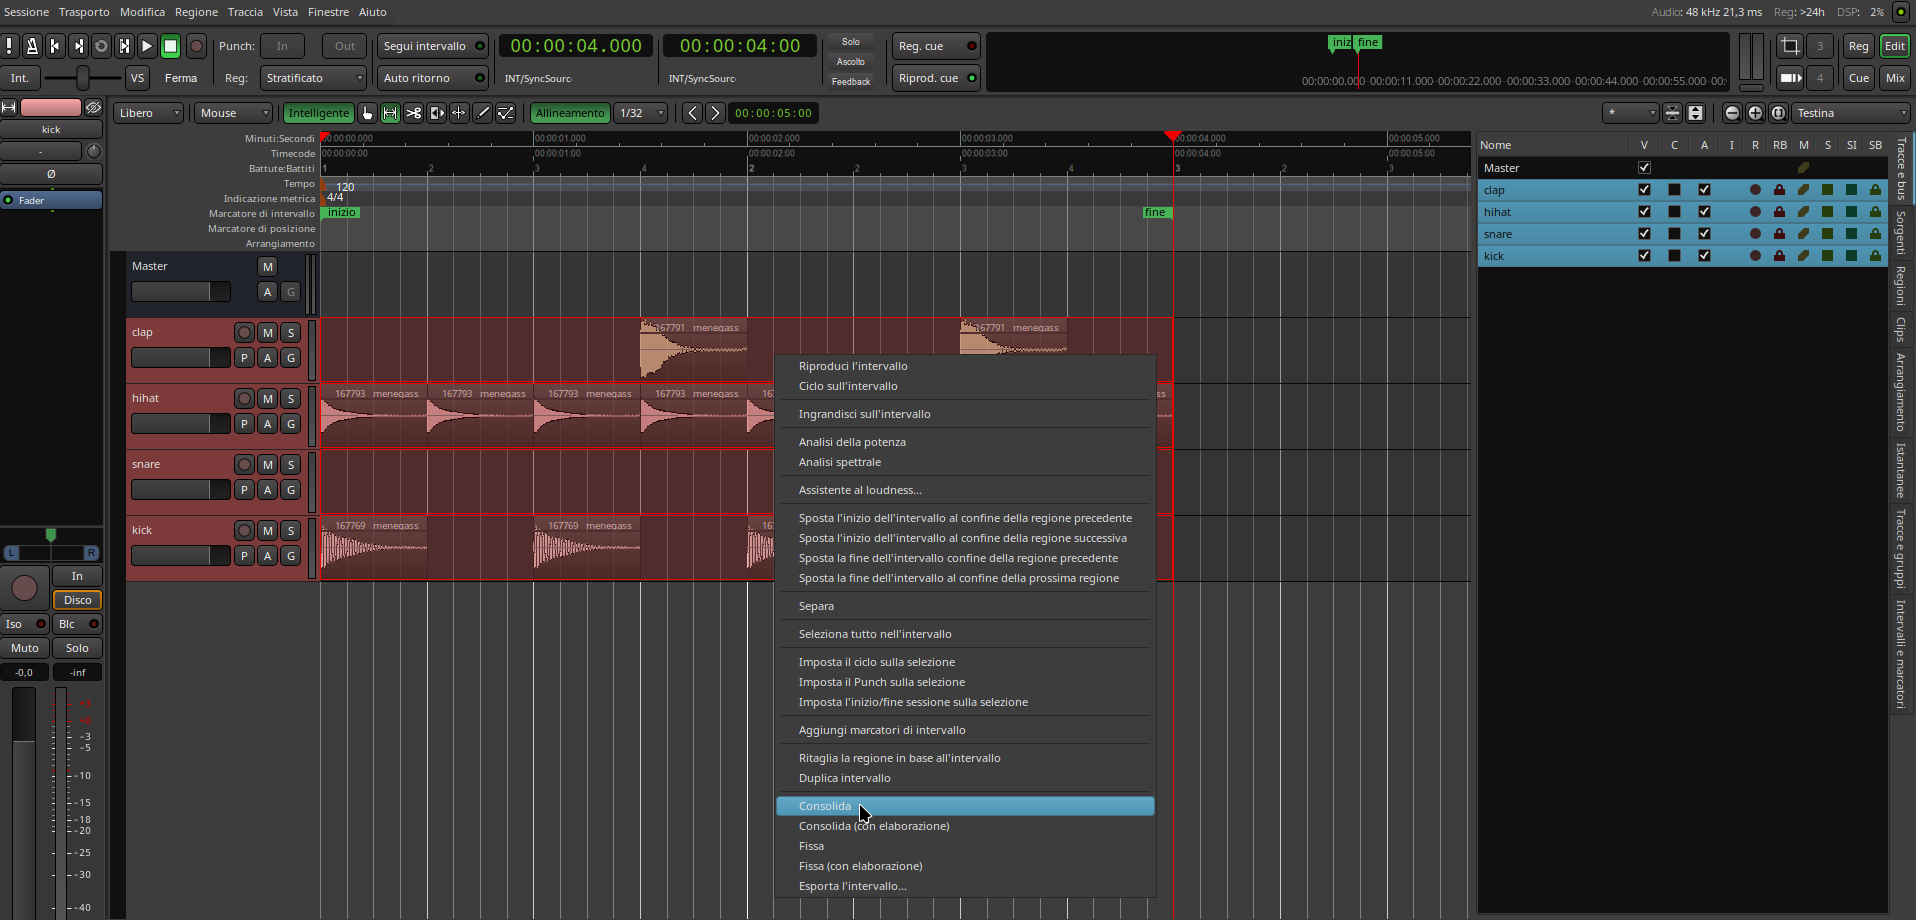Toggle the Active checkbox for kick

coord(1704,256)
